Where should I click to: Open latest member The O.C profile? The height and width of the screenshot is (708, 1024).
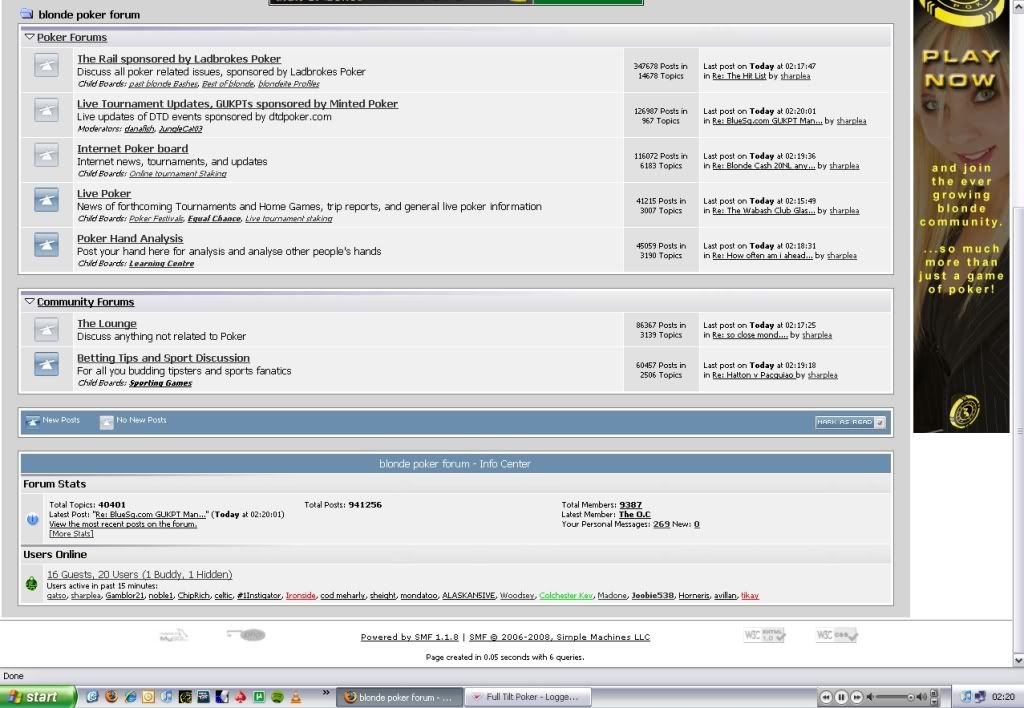pos(635,514)
